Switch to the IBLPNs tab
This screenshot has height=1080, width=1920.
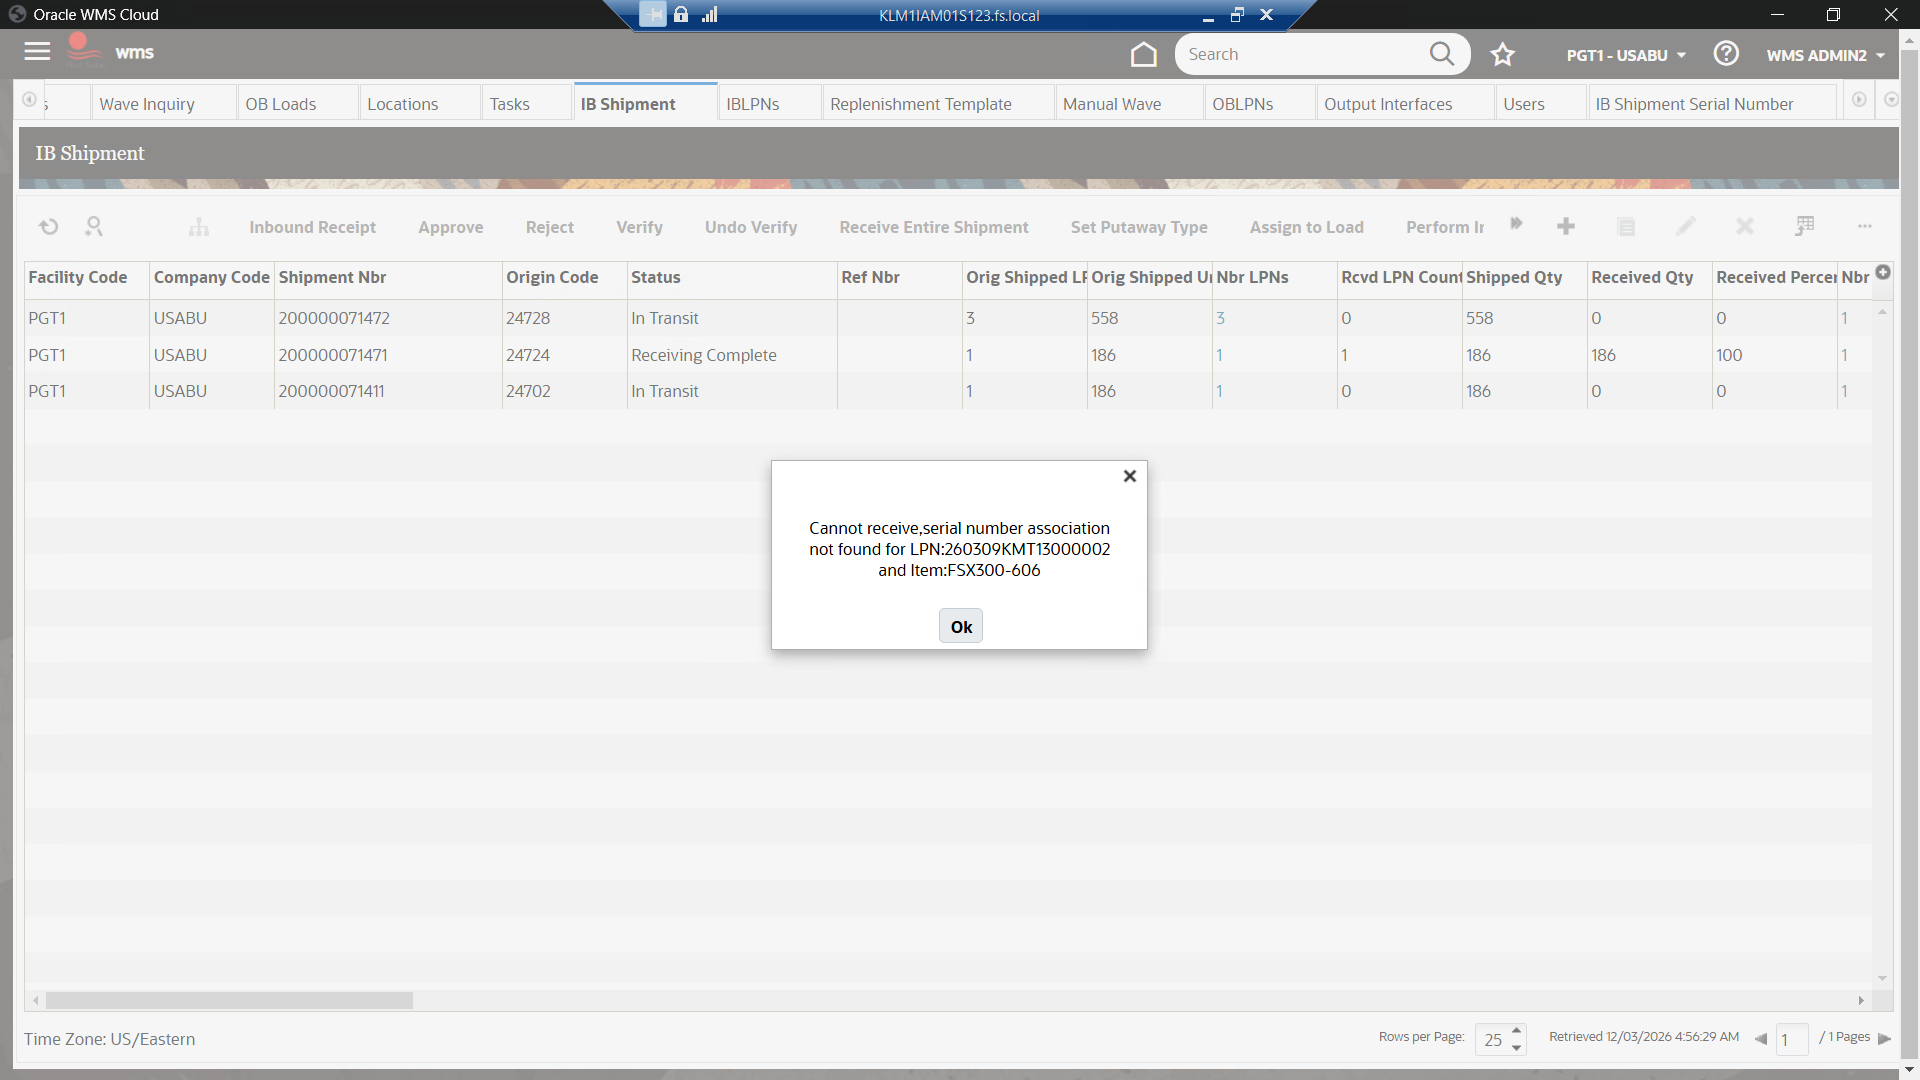[x=752, y=104]
